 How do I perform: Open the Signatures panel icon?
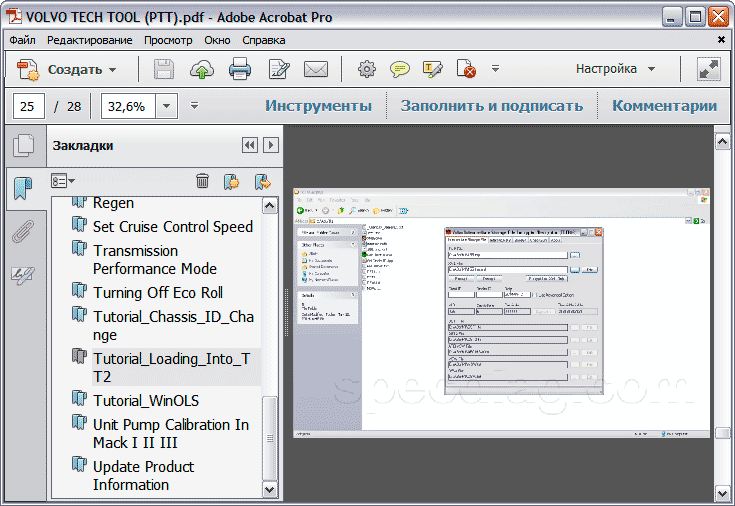click(22, 276)
